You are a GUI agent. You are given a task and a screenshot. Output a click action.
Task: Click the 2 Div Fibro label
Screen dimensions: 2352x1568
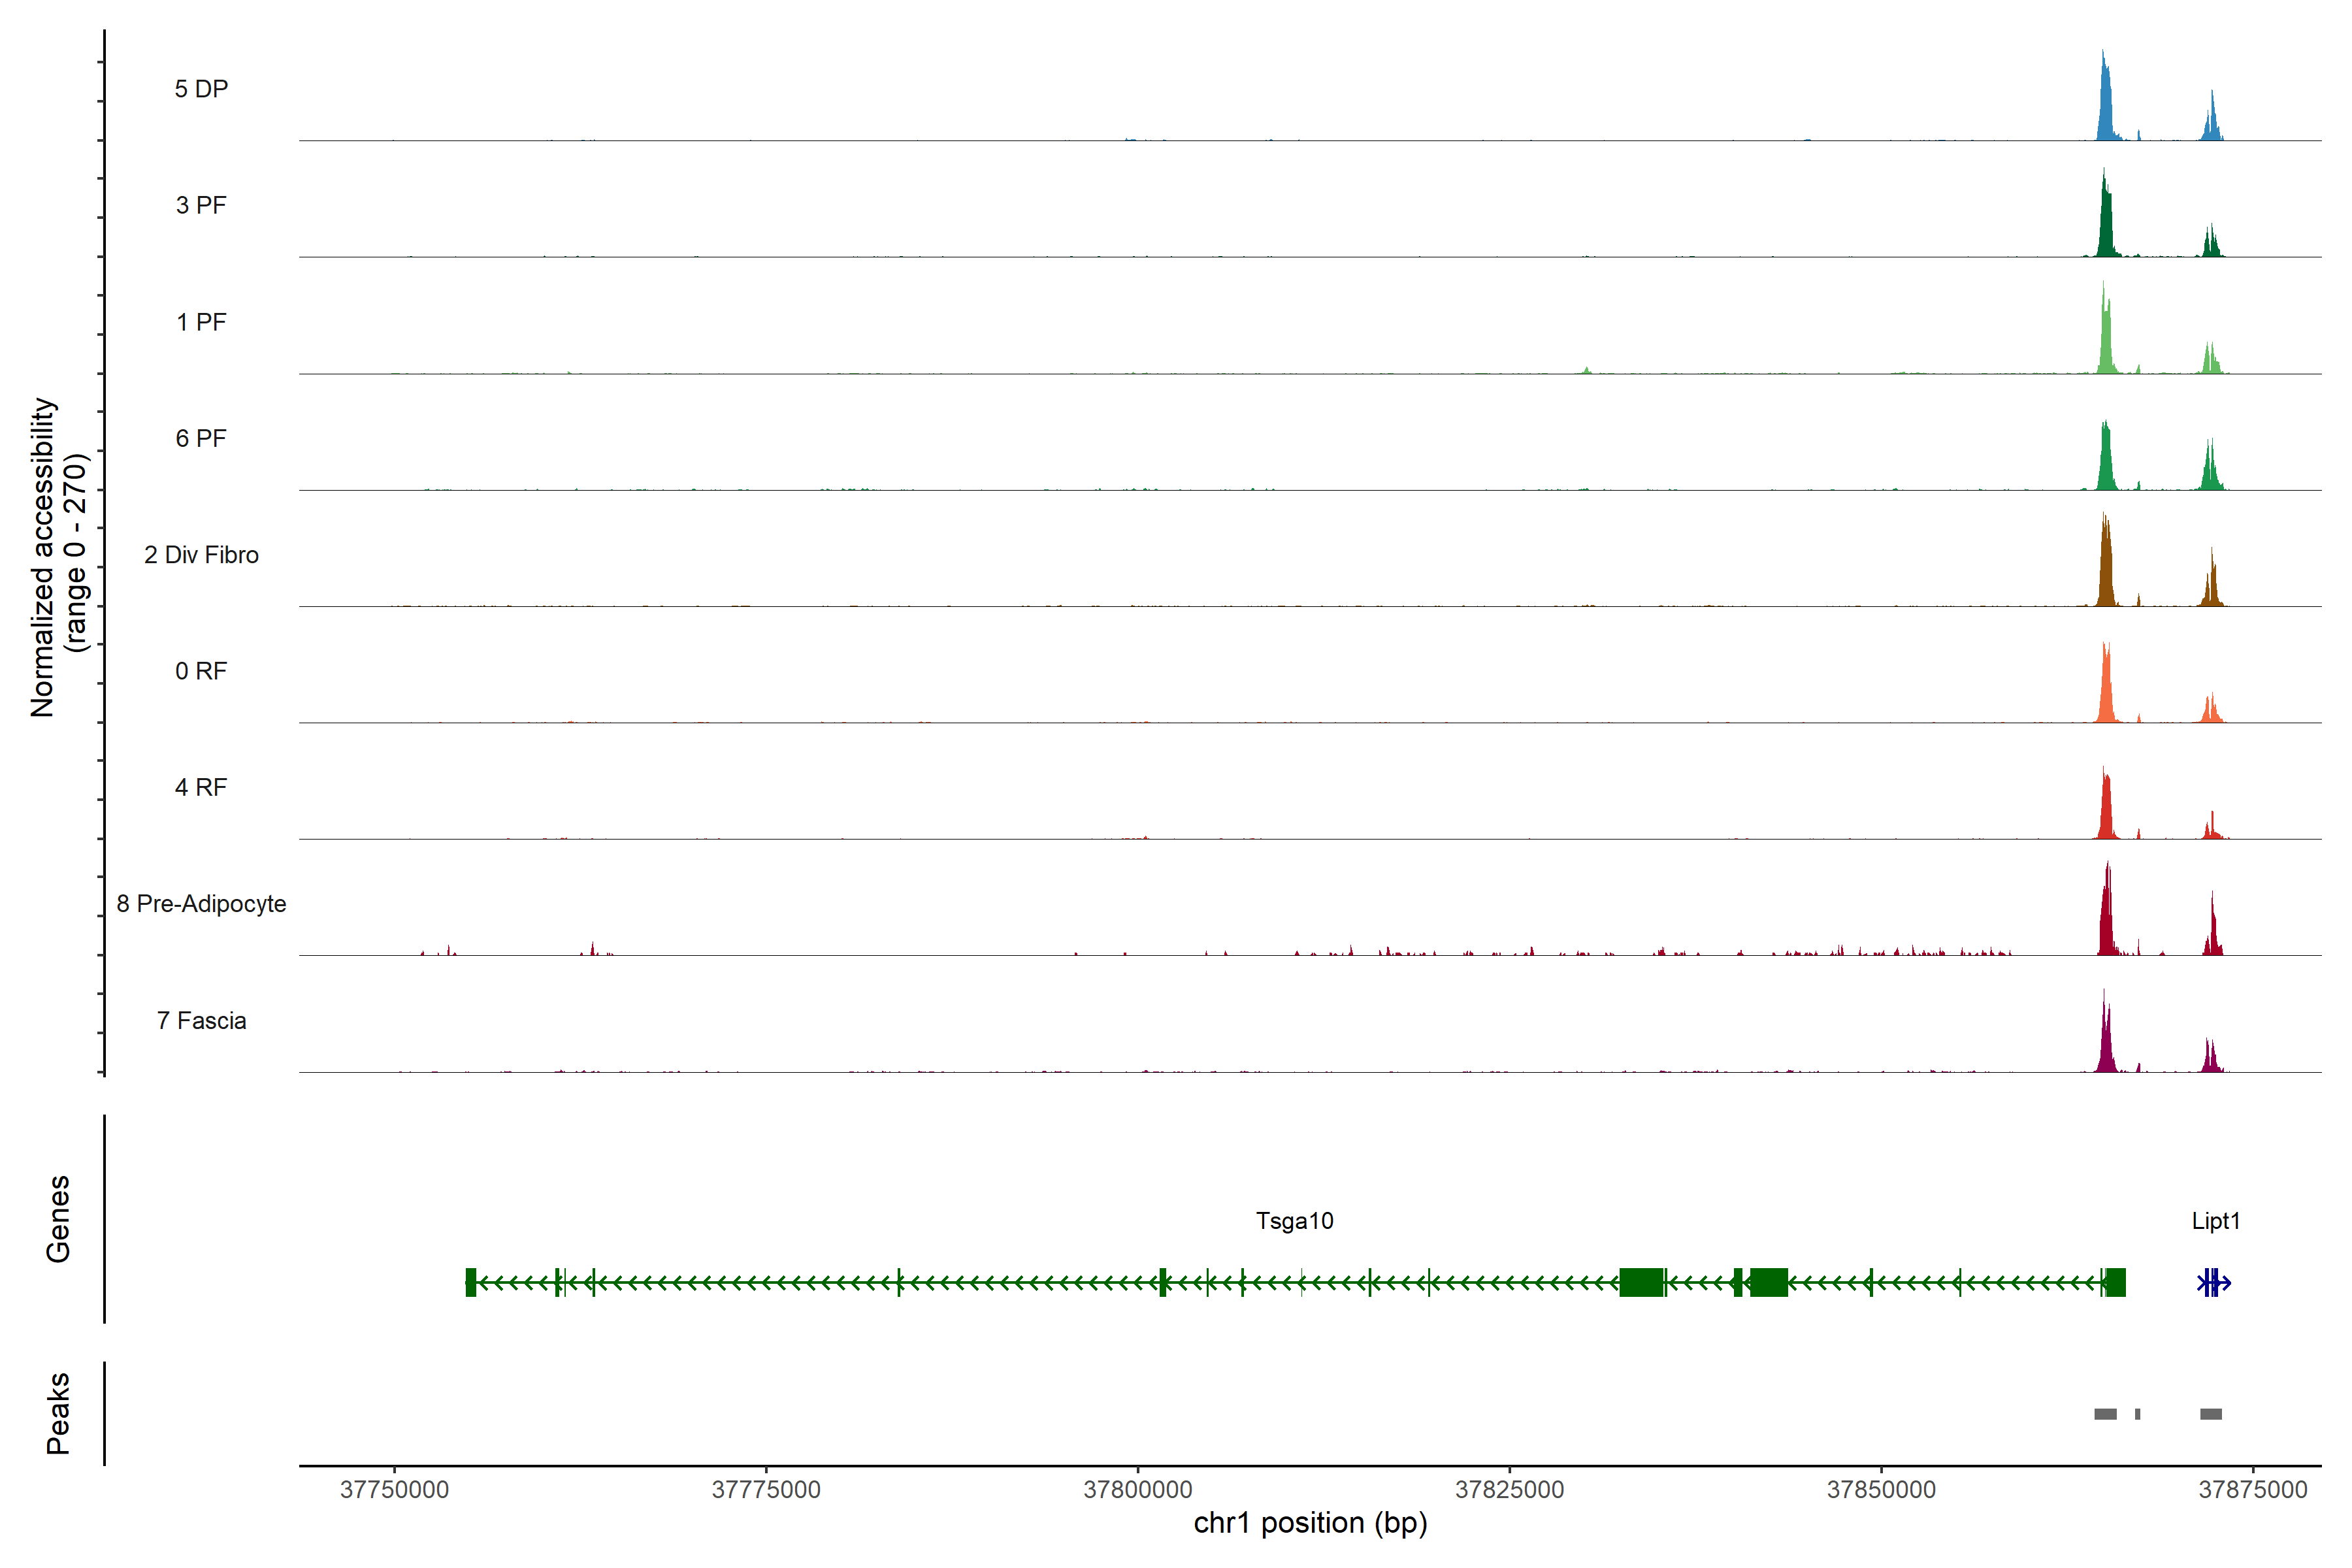[201, 554]
